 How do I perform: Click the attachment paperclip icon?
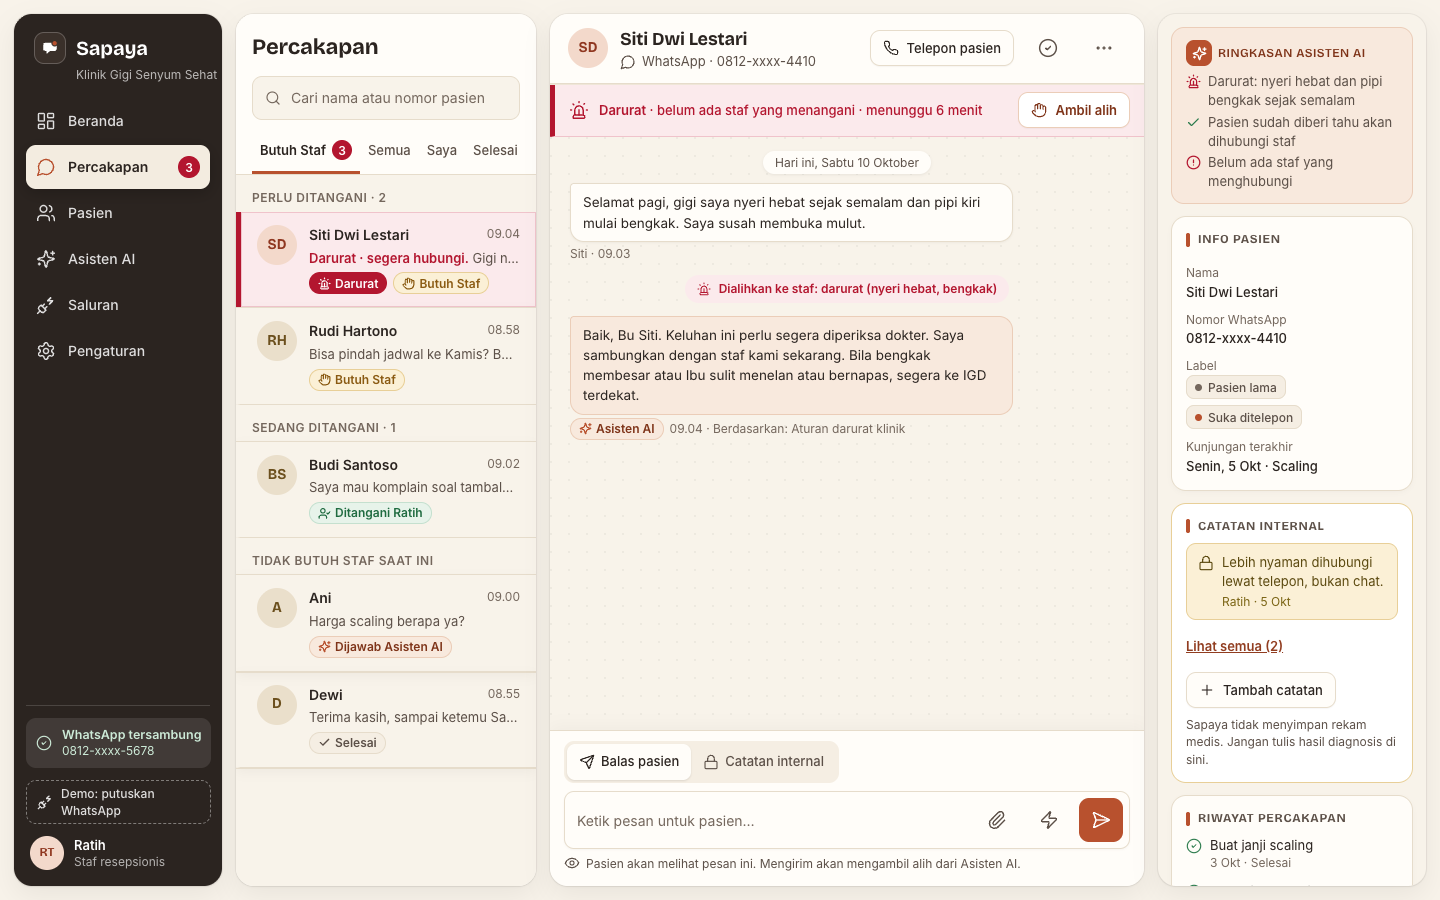(x=997, y=820)
